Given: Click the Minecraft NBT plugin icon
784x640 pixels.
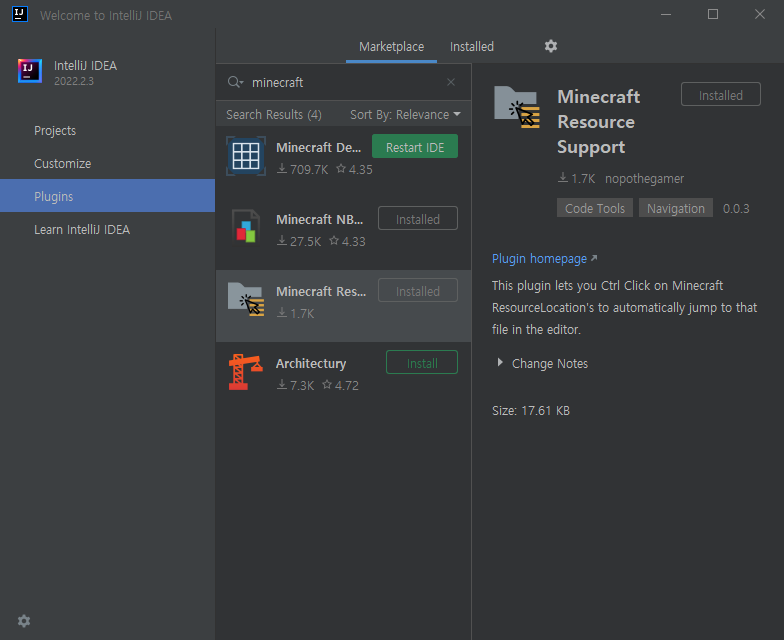Looking at the screenshot, I should click(246, 227).
